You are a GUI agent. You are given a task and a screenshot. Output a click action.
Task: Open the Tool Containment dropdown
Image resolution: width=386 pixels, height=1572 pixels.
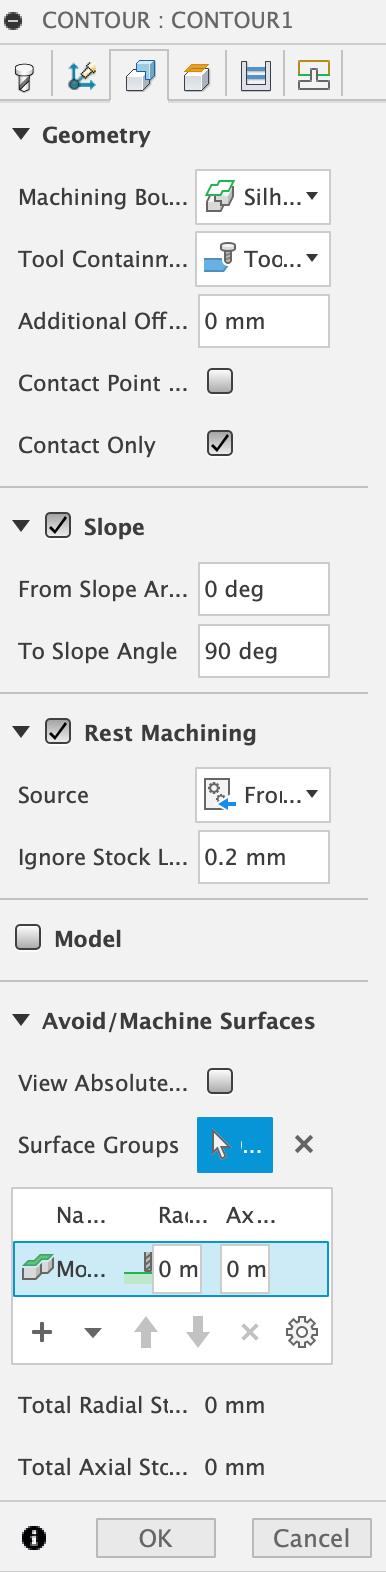(x=263, y=259)
